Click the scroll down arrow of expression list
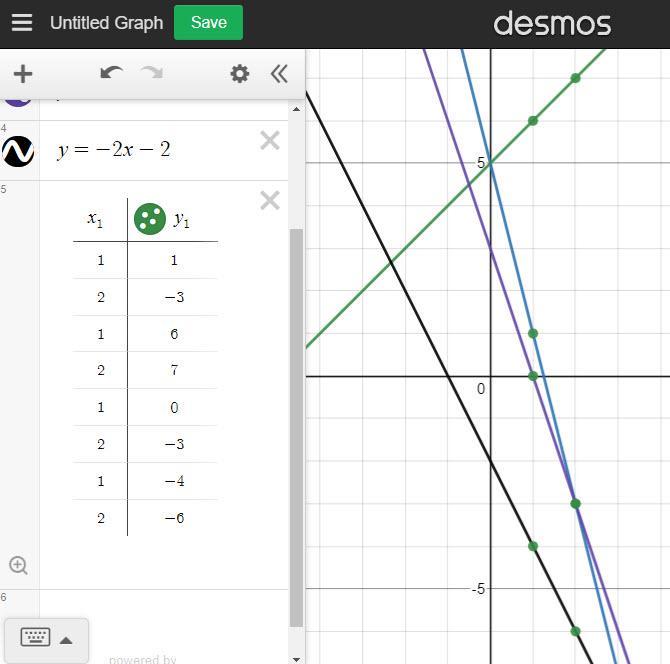Viewport: 670px width, 664px height. coord(296,660)
